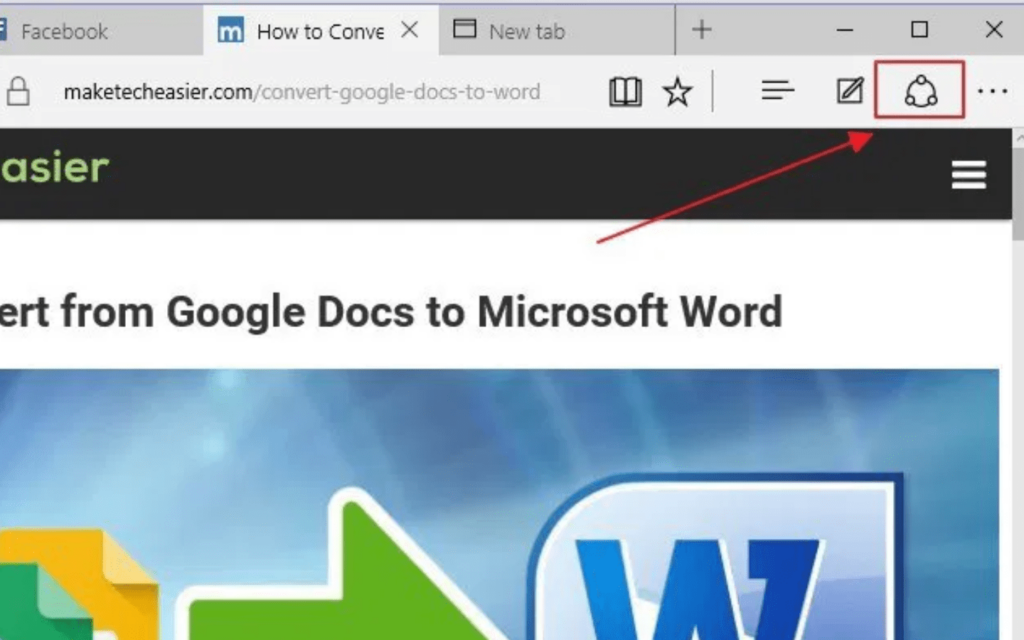Click the address bar URL

coord(300,91)
